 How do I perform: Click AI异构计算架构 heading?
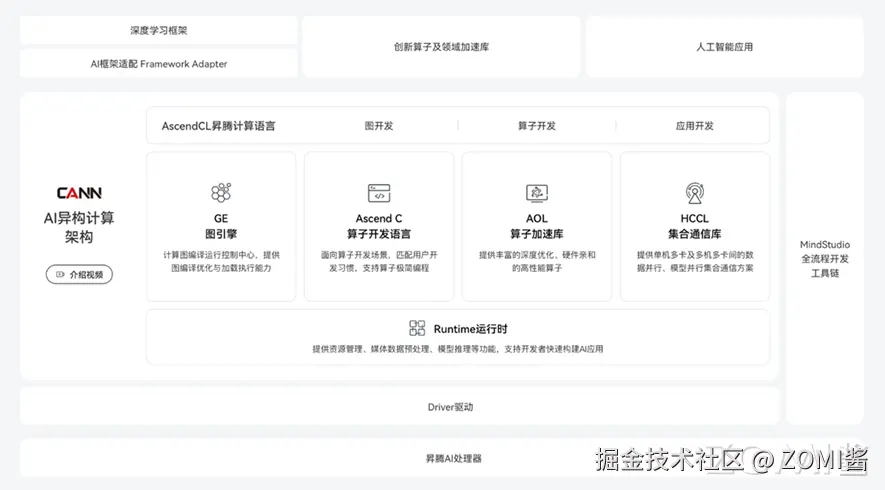pyautogui.click(x=79, y=227)
